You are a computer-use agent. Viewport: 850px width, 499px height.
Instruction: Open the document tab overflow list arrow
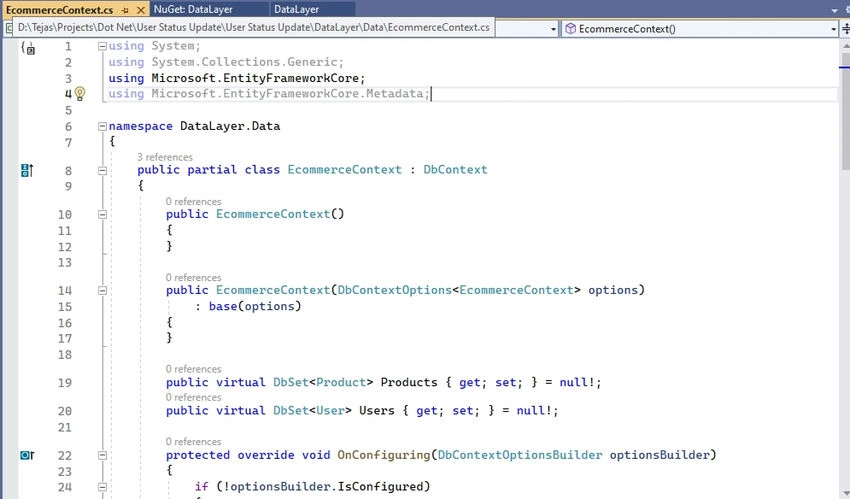point(834,10)
